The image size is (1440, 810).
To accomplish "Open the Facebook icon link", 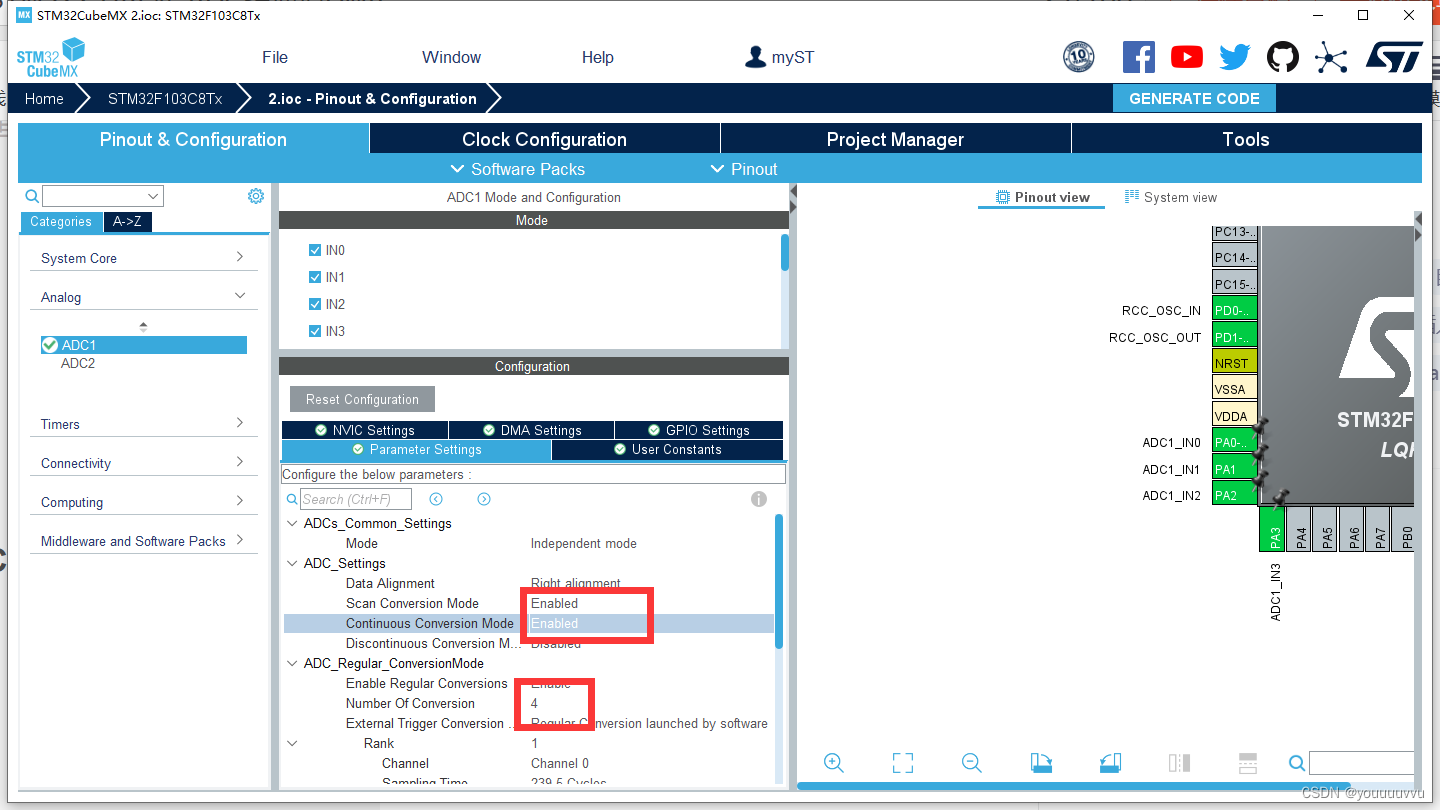I will tap(1138, 57).
